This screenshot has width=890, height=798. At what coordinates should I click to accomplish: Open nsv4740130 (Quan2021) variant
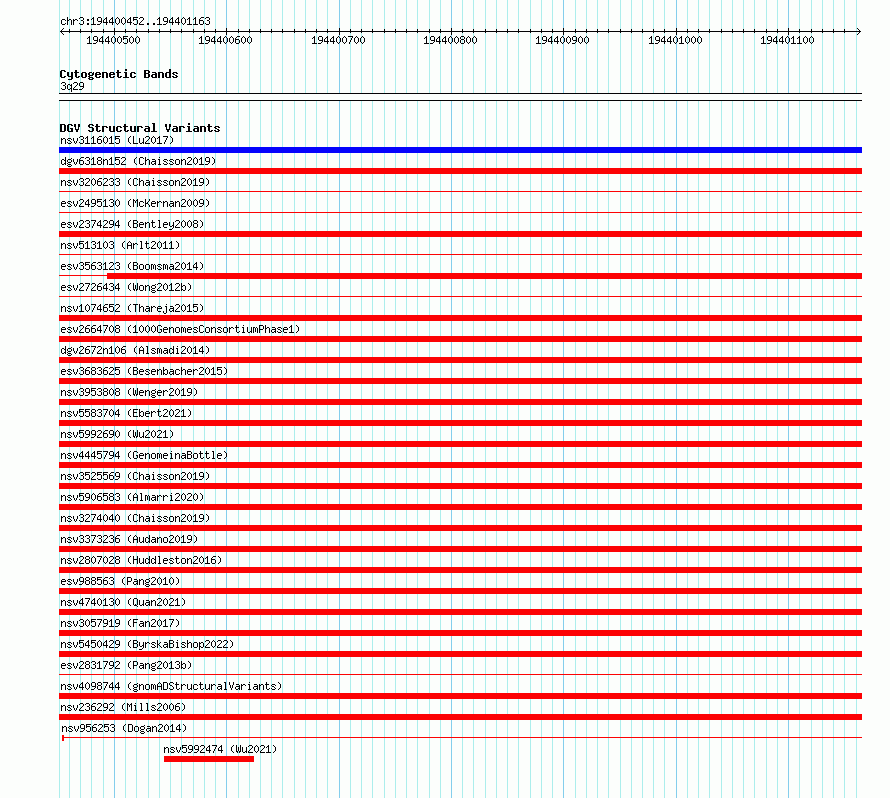(x=123, y=602)
